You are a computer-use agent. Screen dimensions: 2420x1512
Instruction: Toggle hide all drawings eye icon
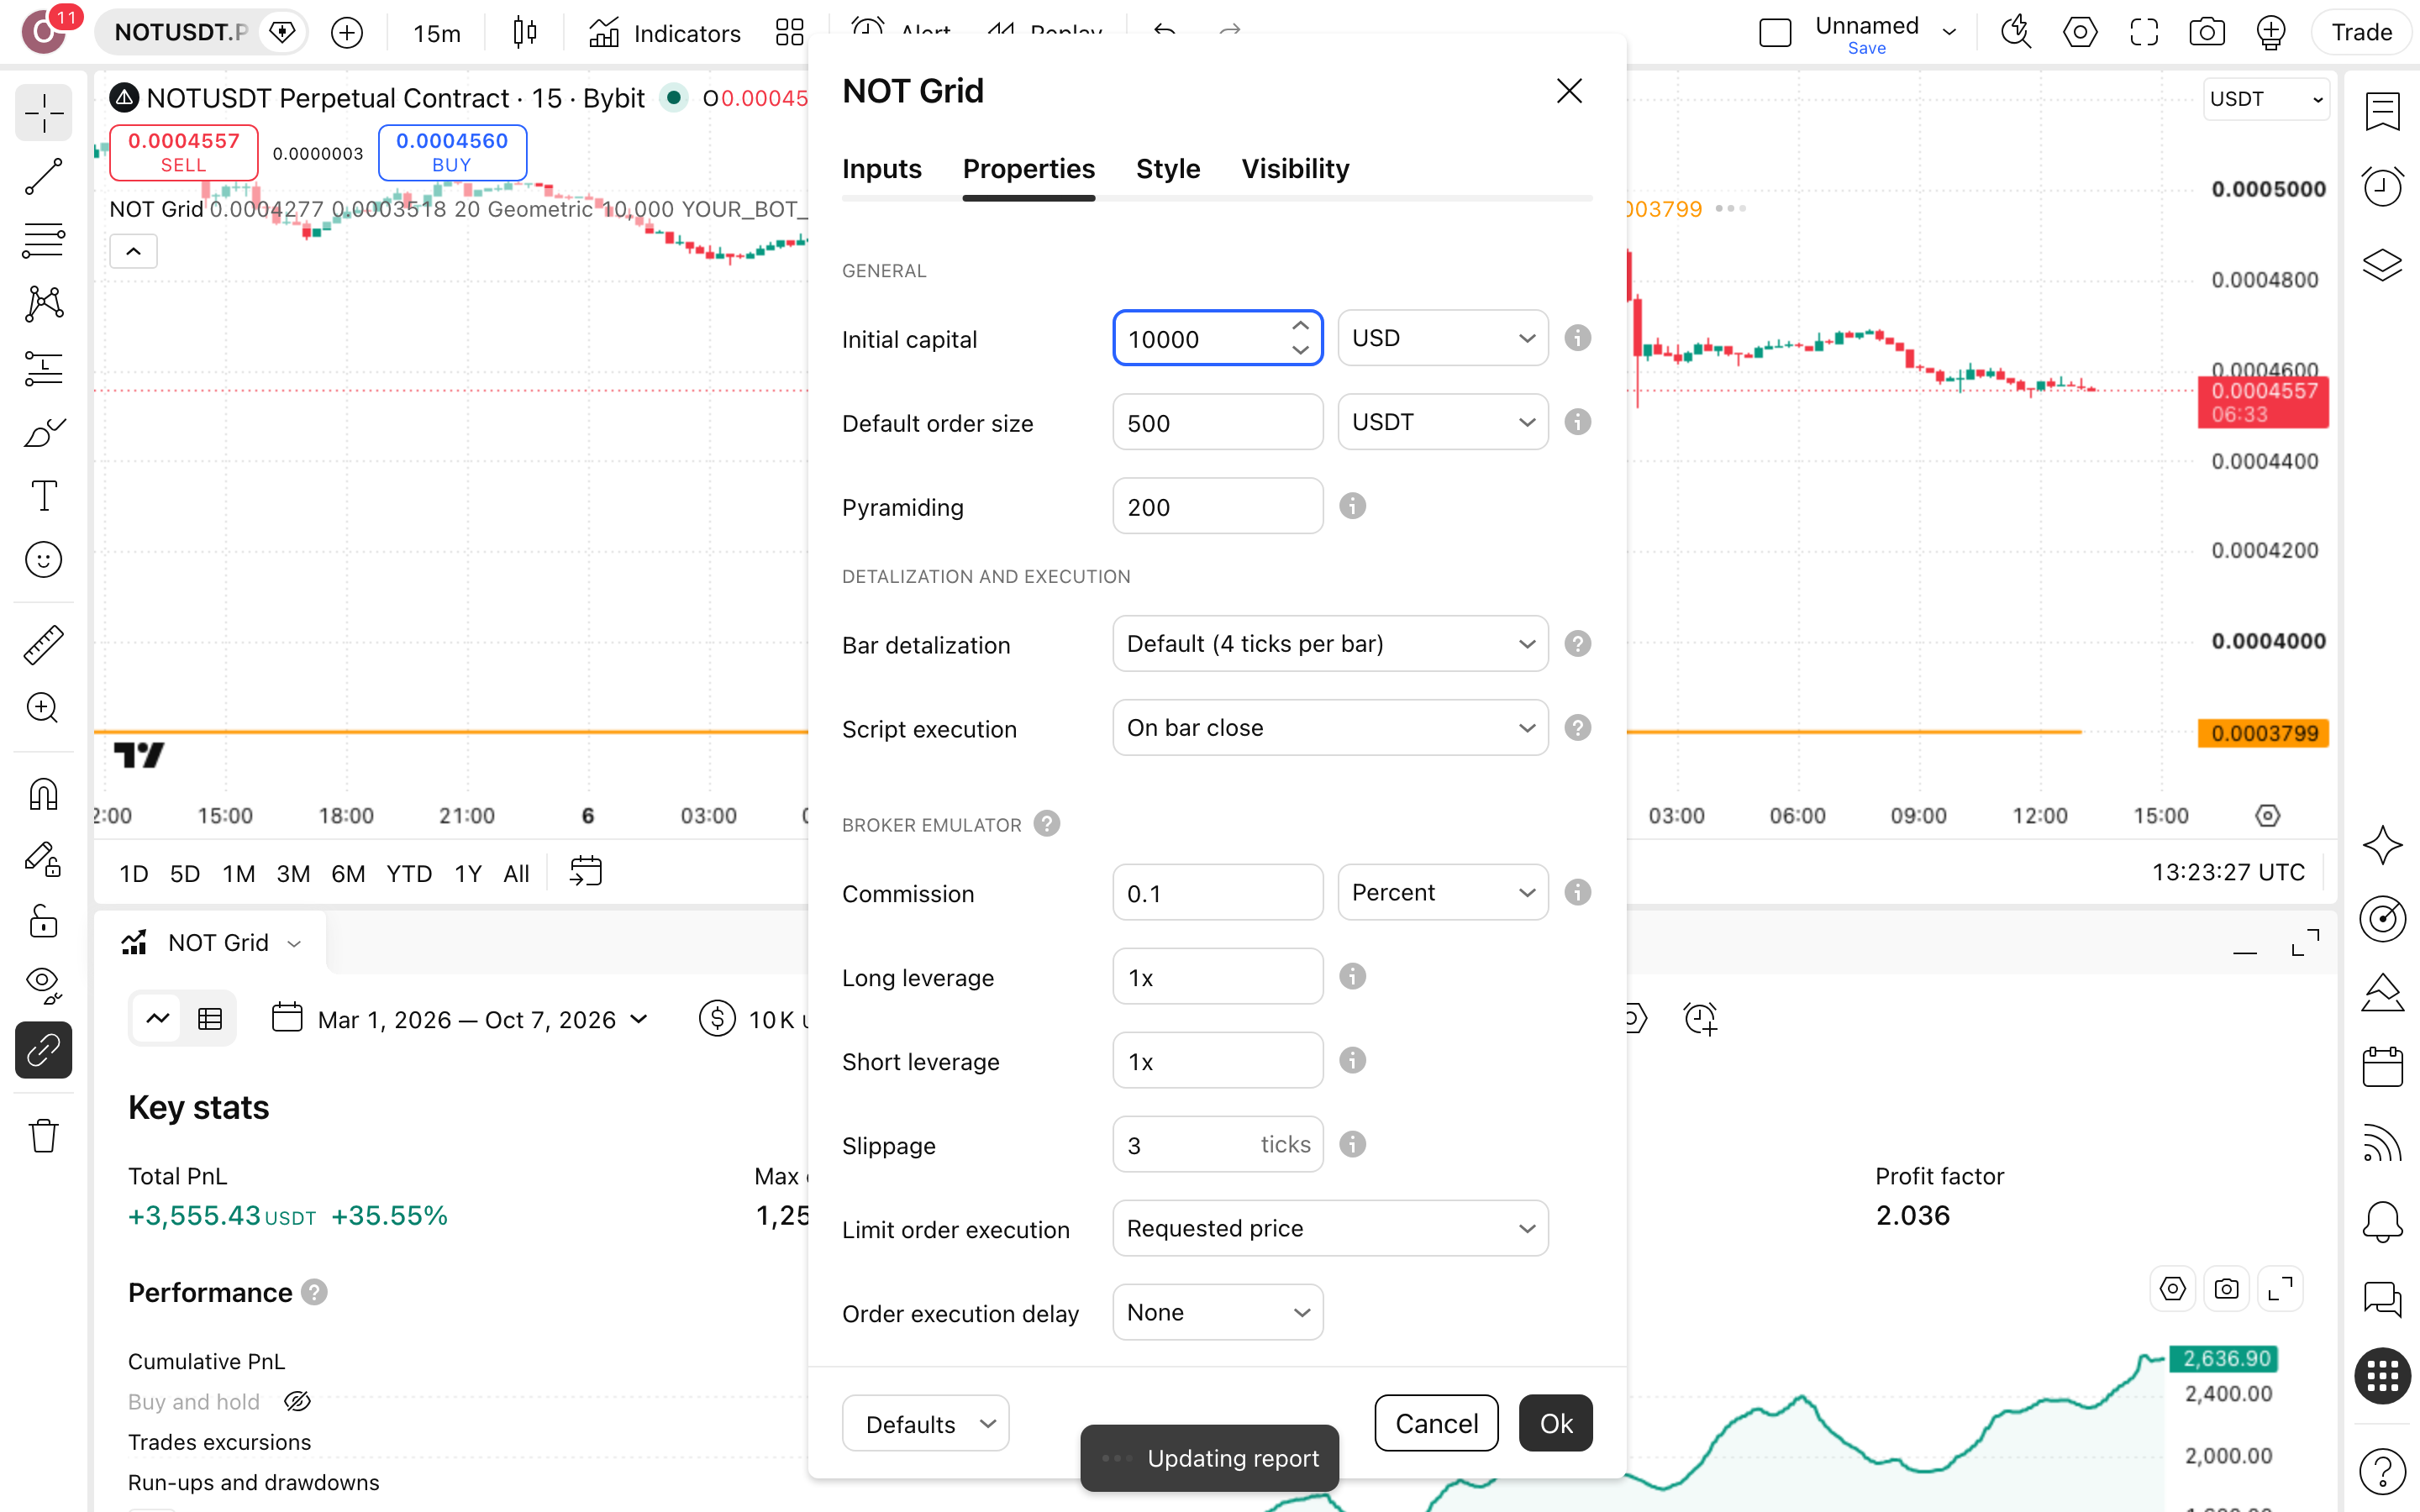(43, 986)
